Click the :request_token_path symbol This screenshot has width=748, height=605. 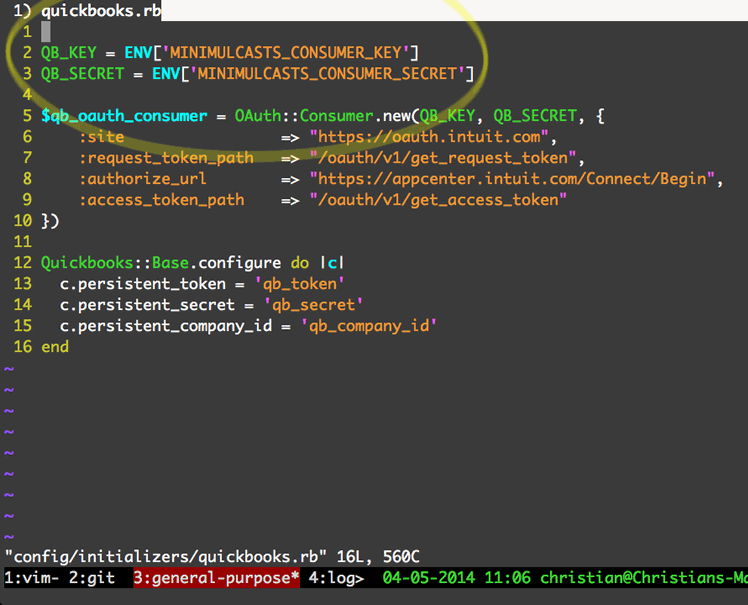[x=166, y=158]
